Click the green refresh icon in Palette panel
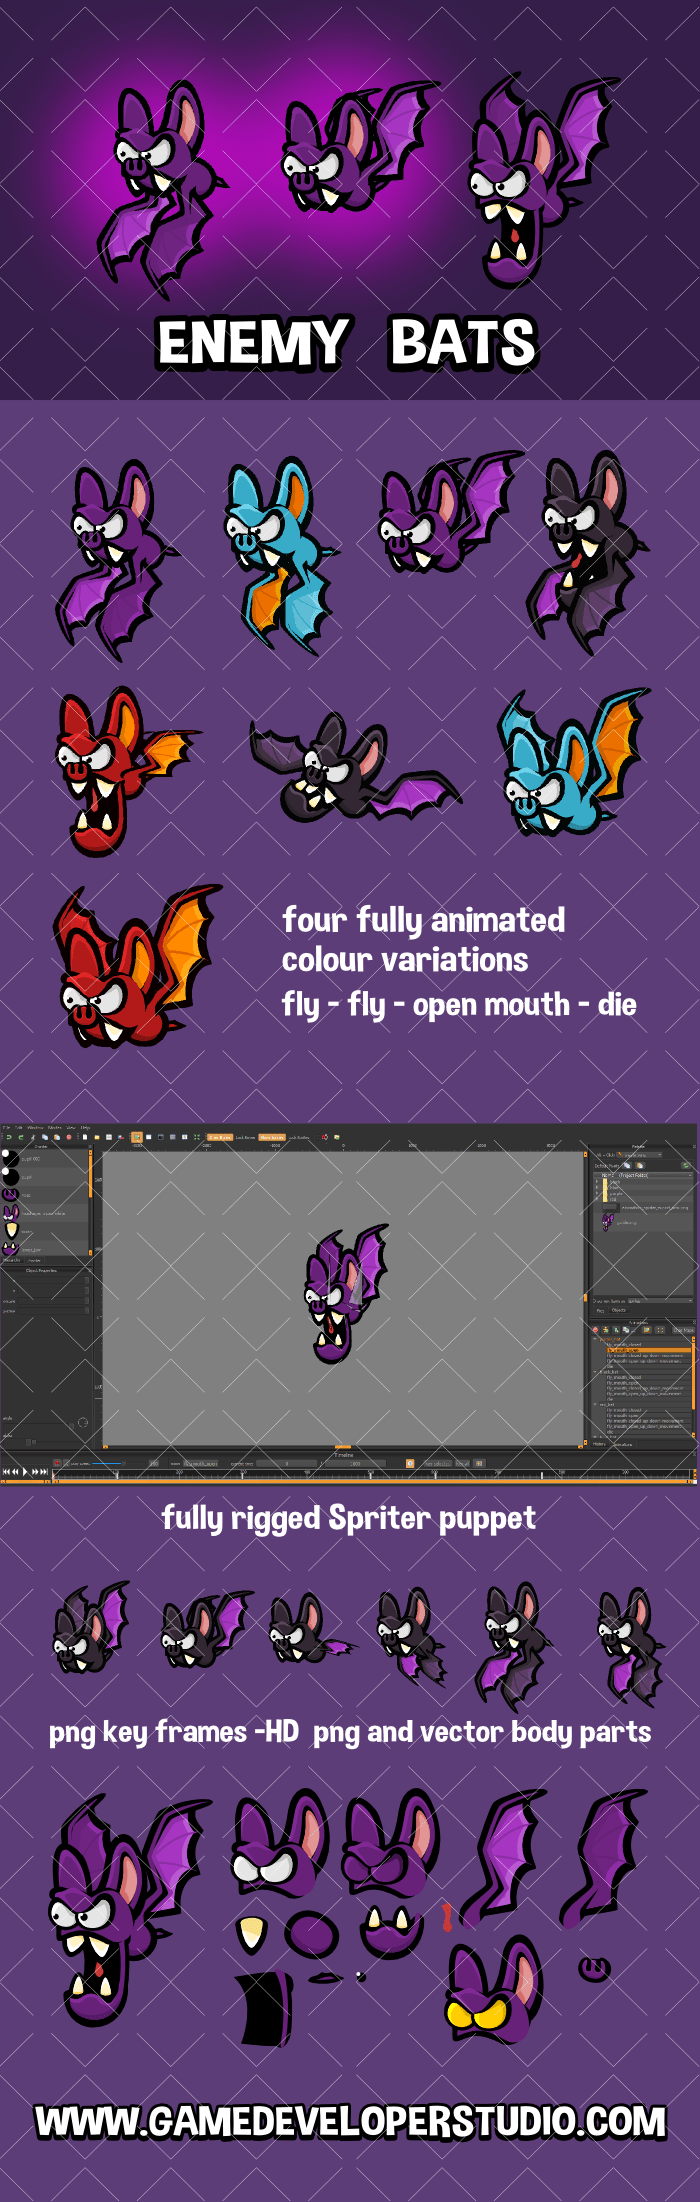 [686, 1165]
